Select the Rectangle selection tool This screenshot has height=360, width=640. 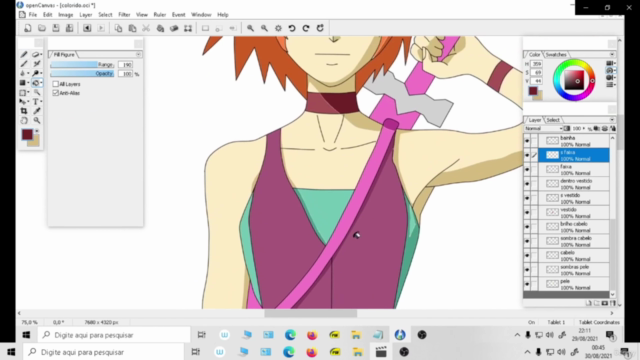23,93
